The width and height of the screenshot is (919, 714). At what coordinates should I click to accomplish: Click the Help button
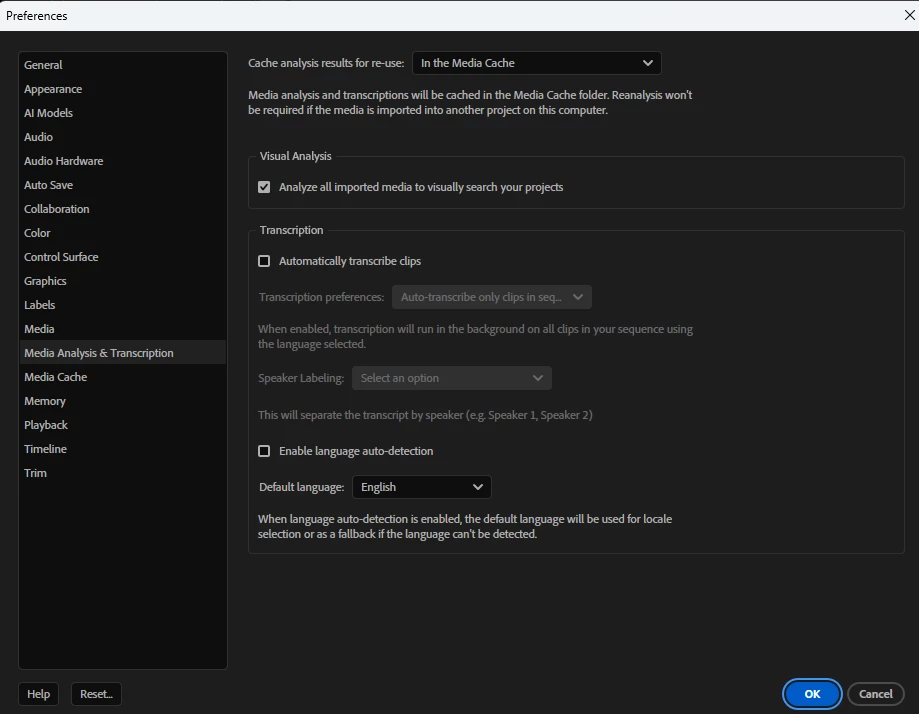point(39,694)
